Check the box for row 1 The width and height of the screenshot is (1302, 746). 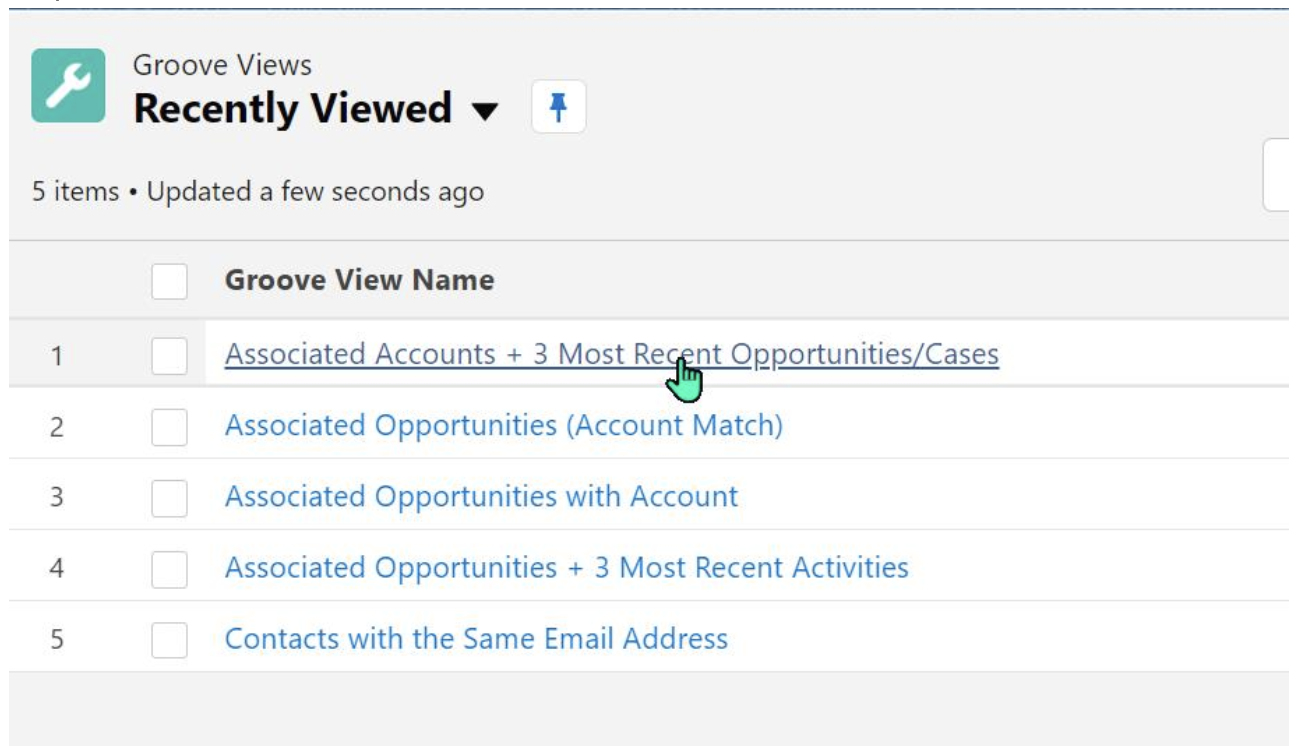[170, 355]
